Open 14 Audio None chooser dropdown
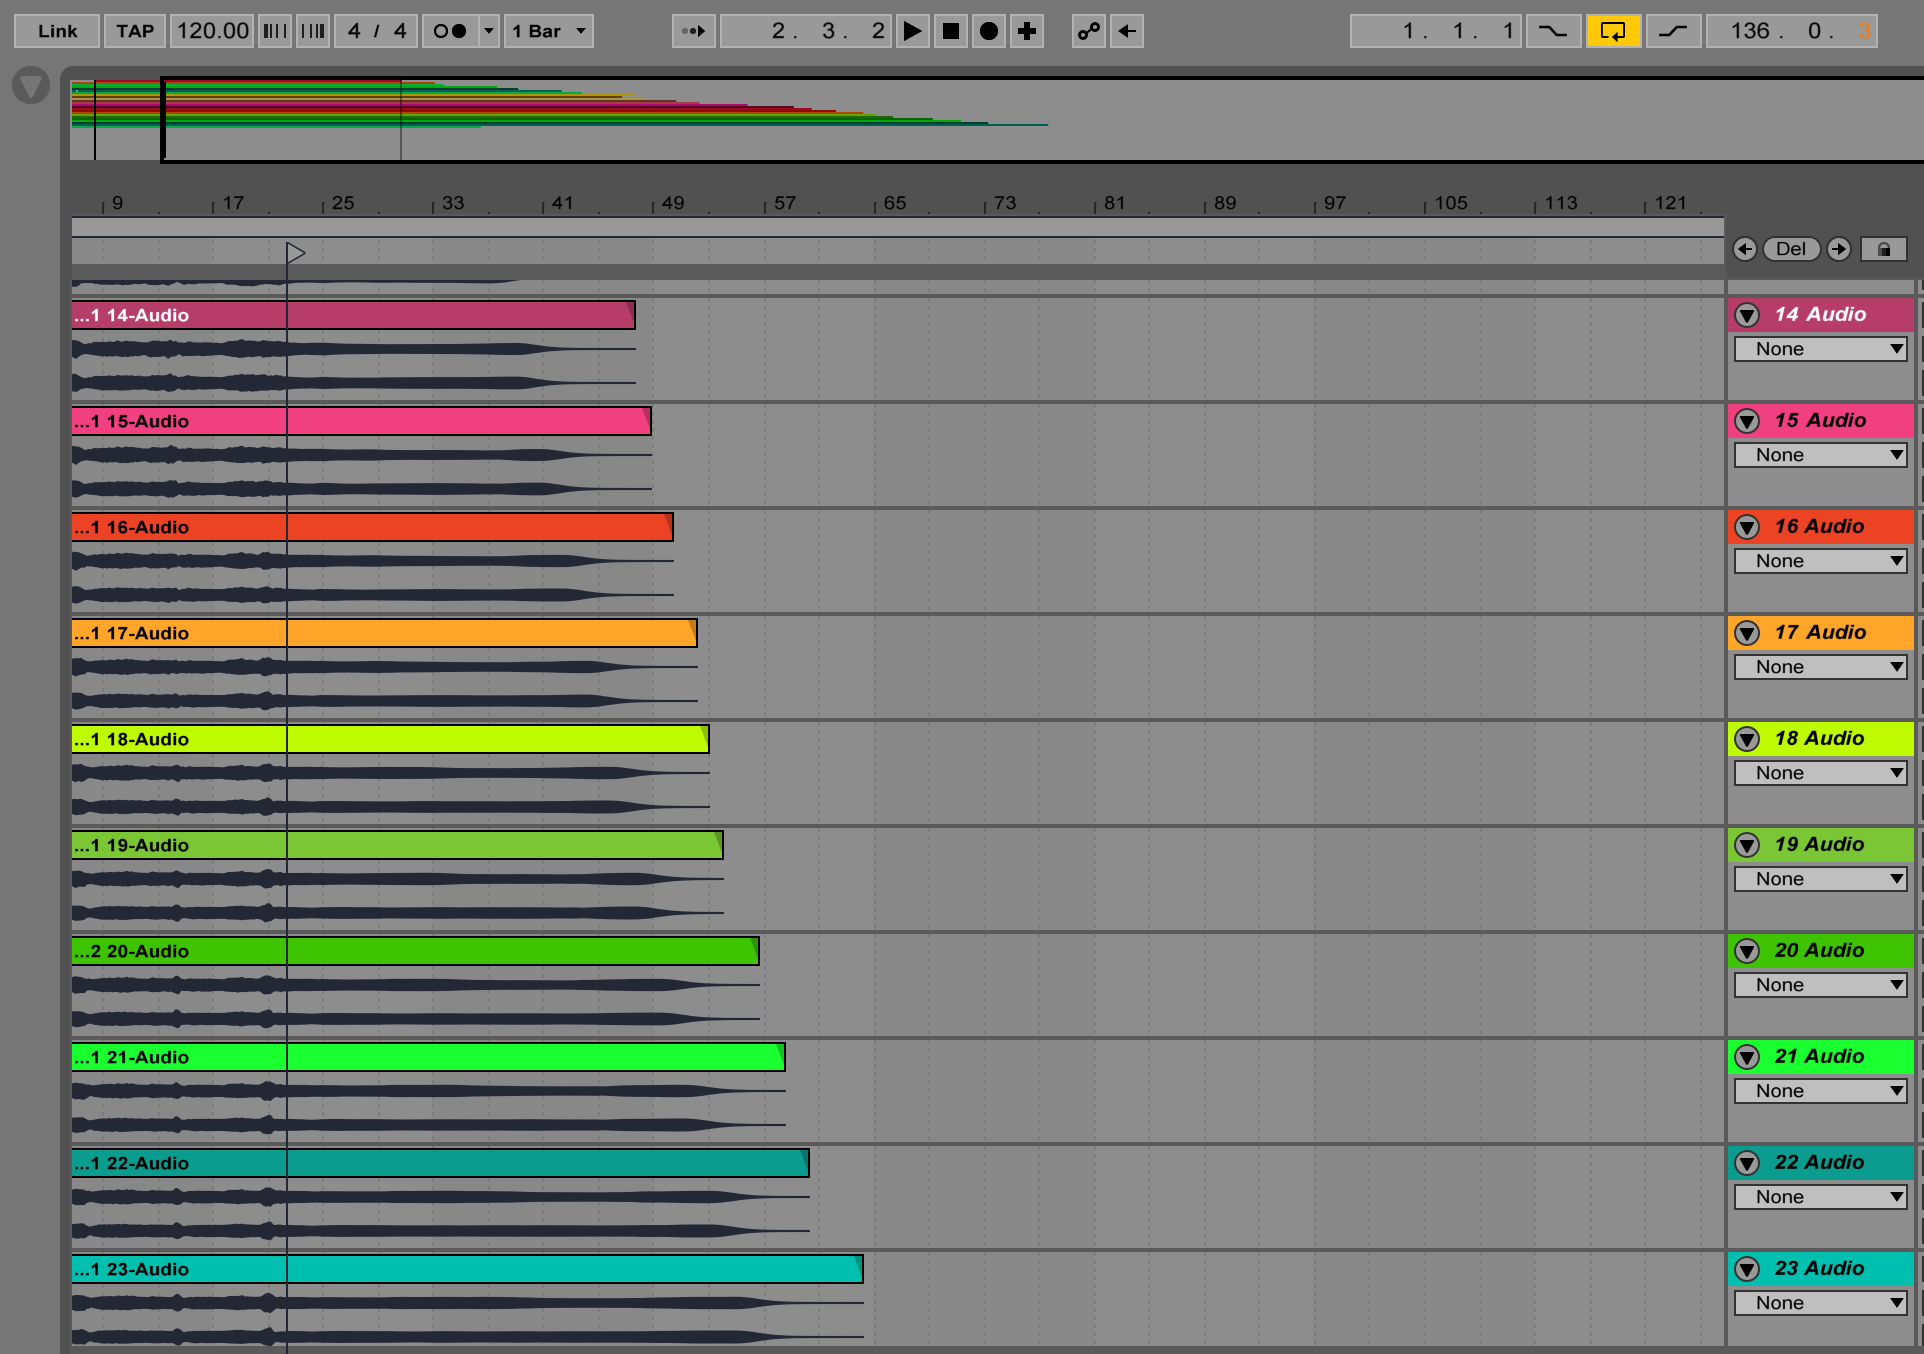 (1820, 349)
